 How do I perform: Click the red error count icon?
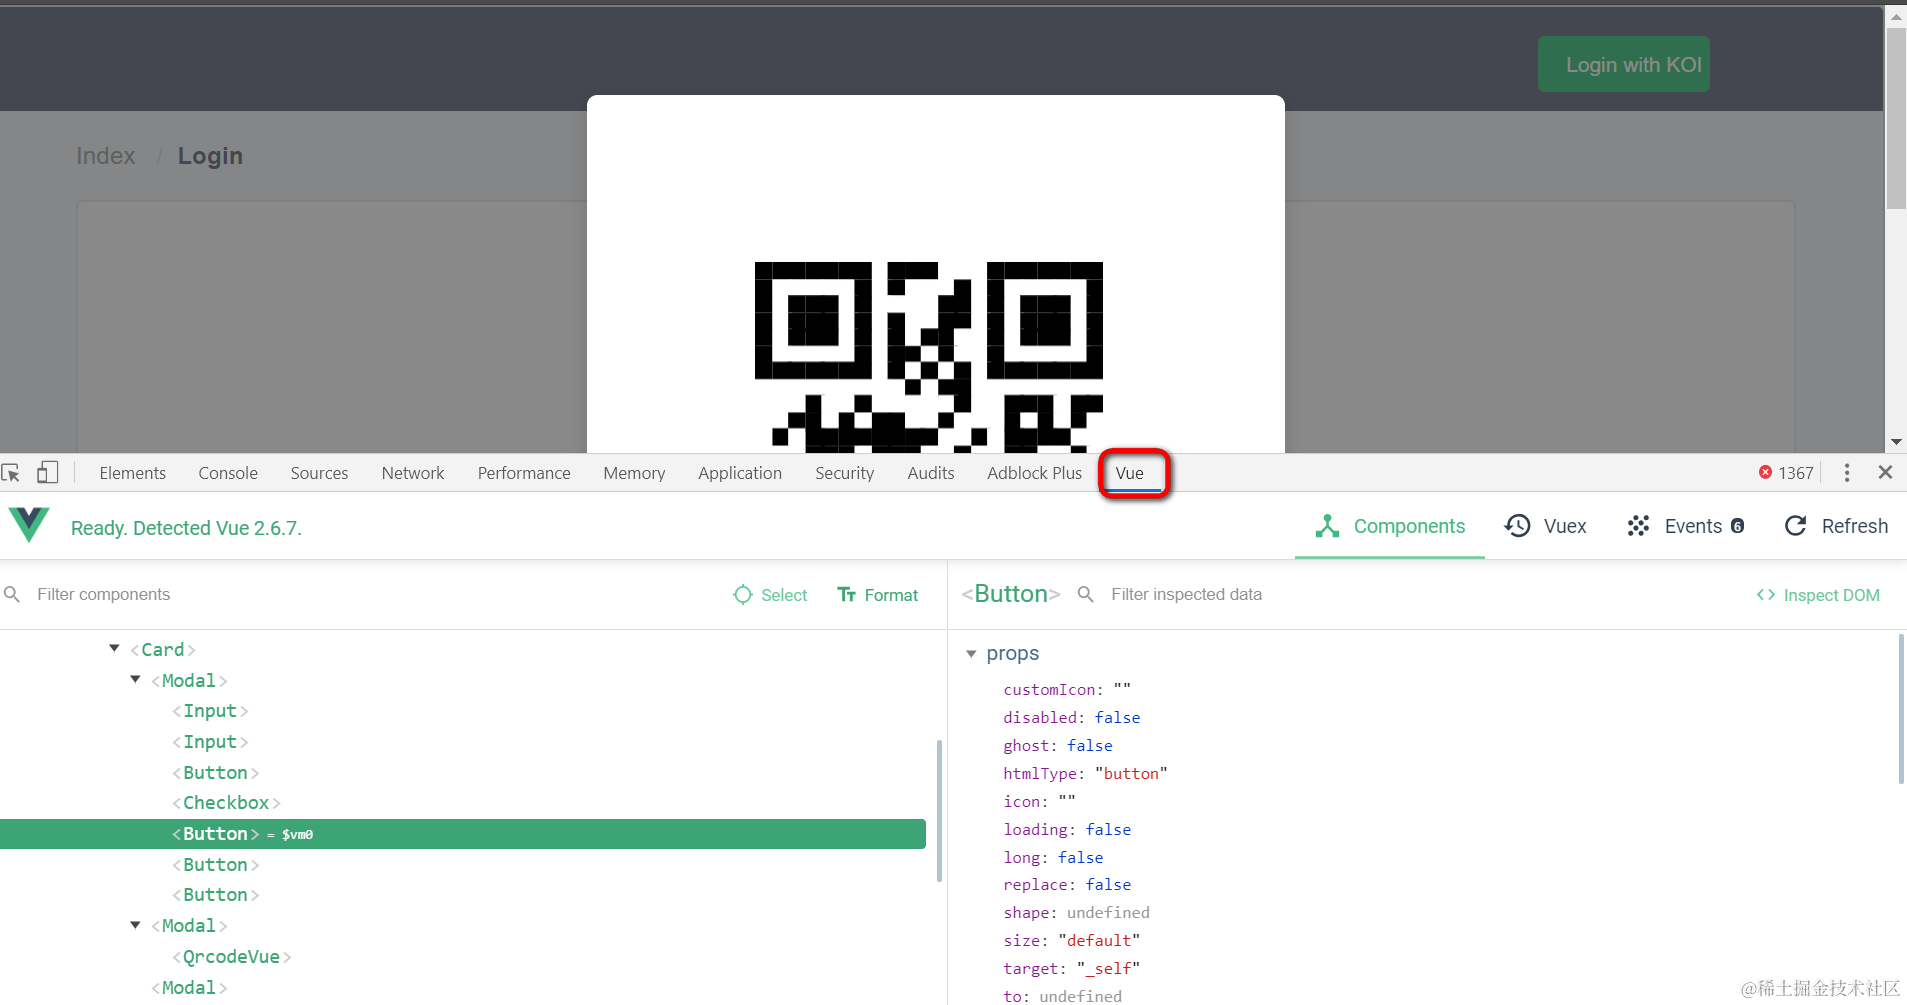[1765, 473]
